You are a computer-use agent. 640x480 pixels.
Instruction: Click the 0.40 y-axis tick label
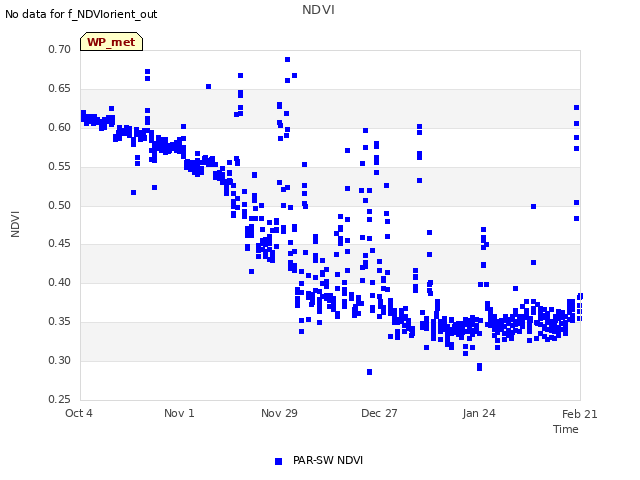pos(60,282)
